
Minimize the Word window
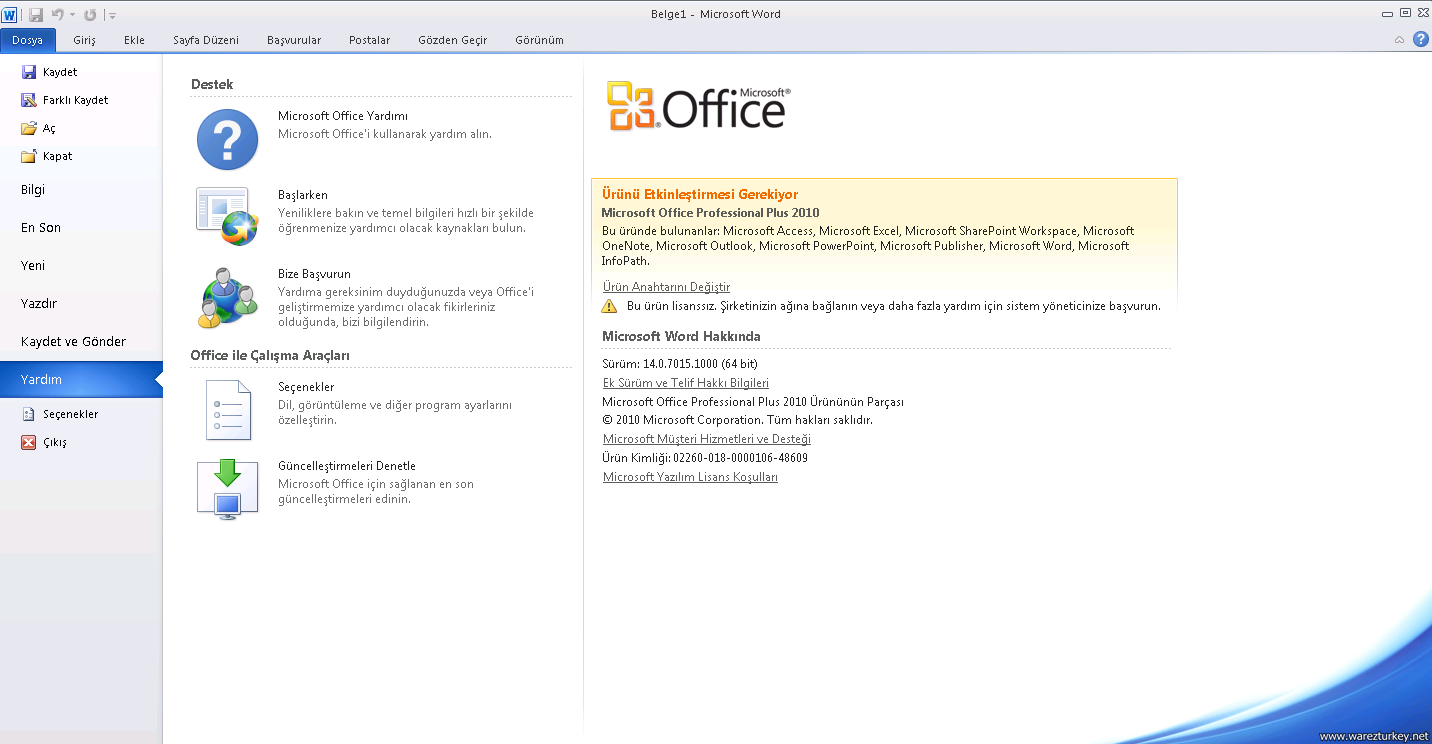click(x=1387, y=14)
